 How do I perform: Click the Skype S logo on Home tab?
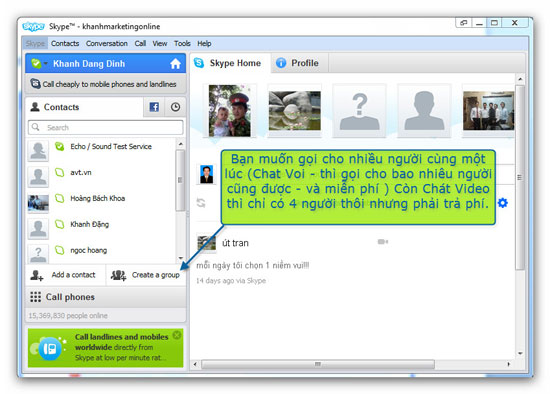pyautogui.click(x=199, y=63)
